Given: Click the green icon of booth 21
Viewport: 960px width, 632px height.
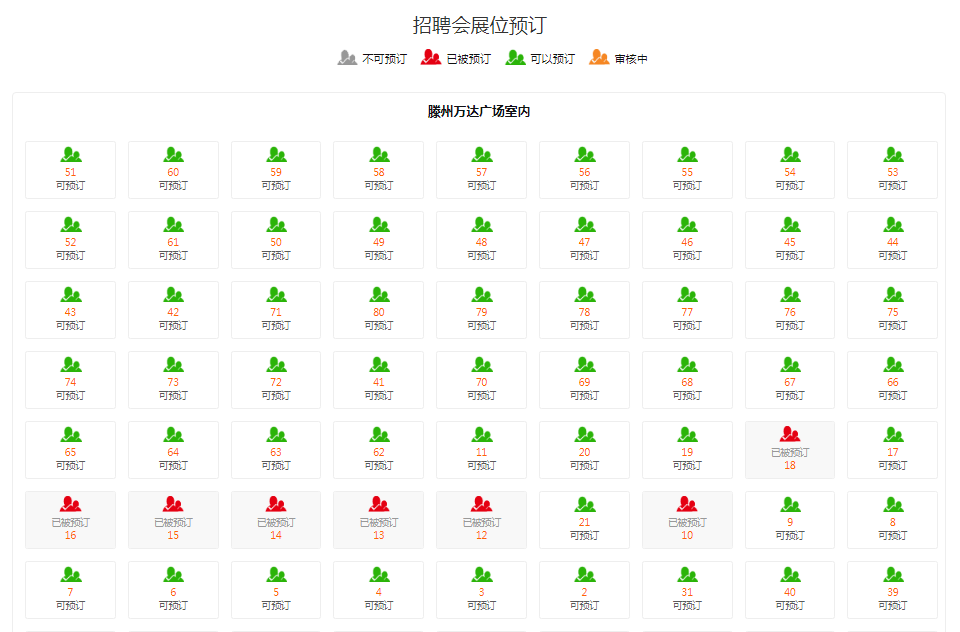Looking at the screenshot, I should (585, 505).
